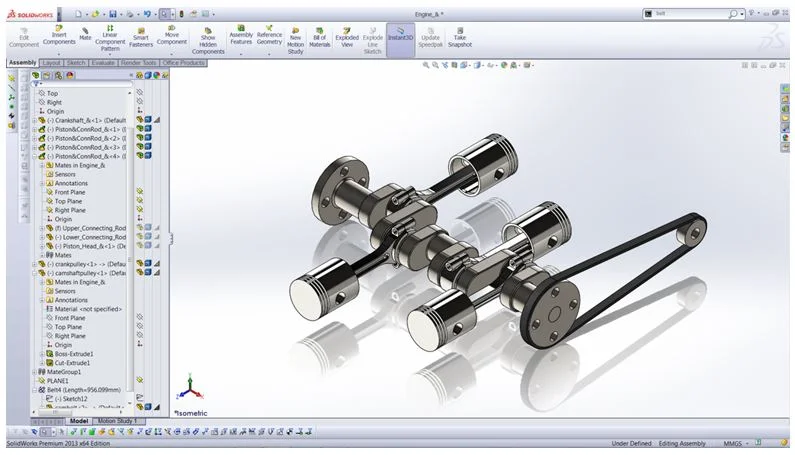Viewport: 795px width, 455px height.
Task: Click the Undo icon
Action: pos(147,14)
